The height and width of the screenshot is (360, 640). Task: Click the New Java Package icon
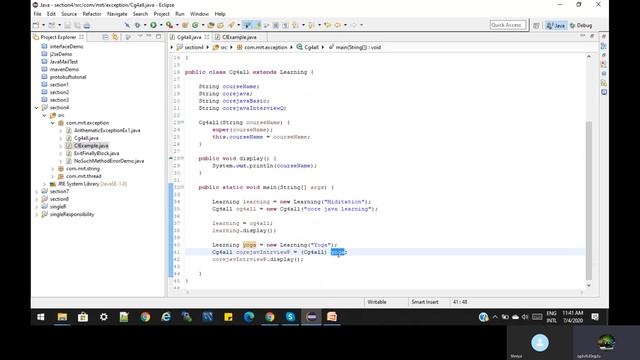coord(185,25)
